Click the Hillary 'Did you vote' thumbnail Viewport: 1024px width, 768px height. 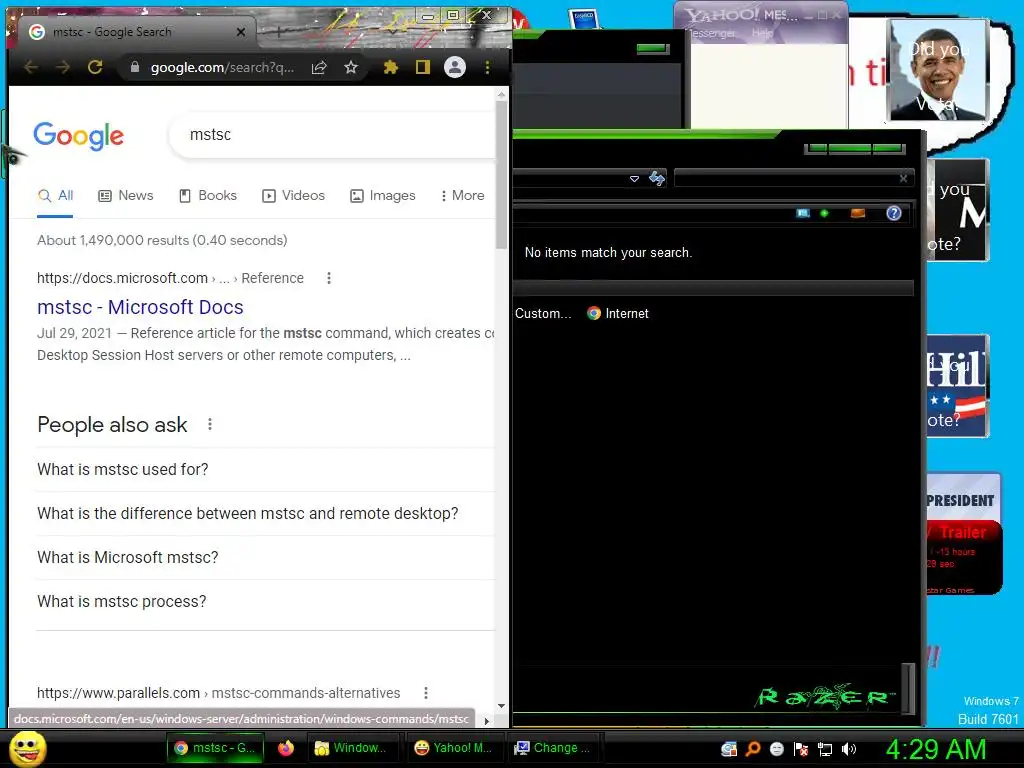(957, 385)
